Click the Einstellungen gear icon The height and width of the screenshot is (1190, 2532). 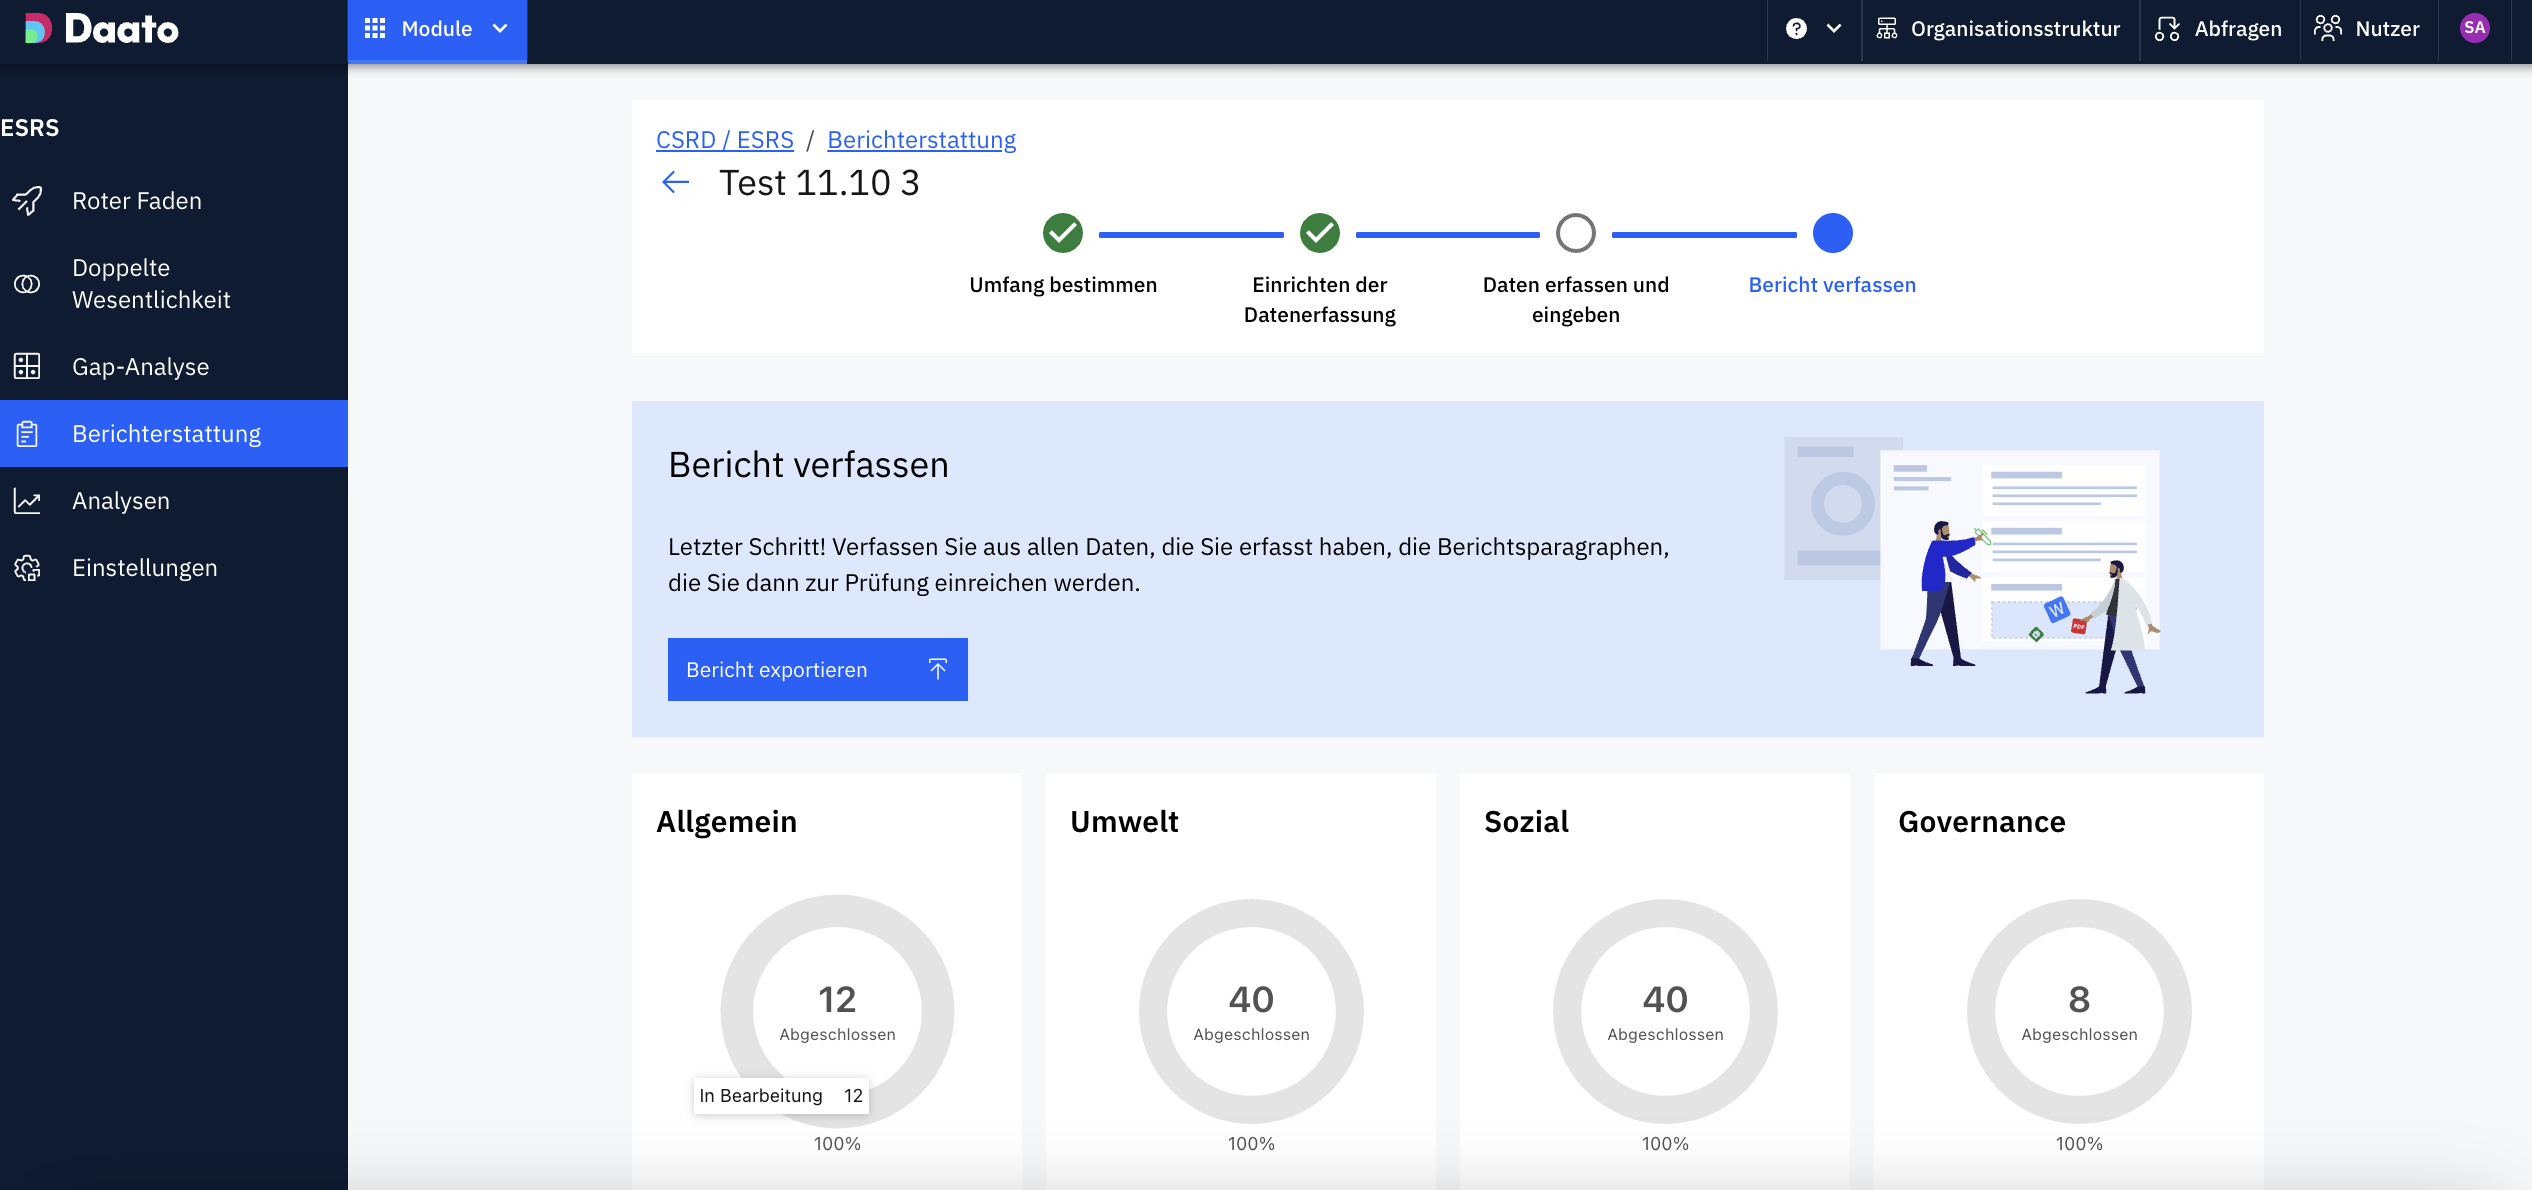pyautogui.click(x=27, y=568)
